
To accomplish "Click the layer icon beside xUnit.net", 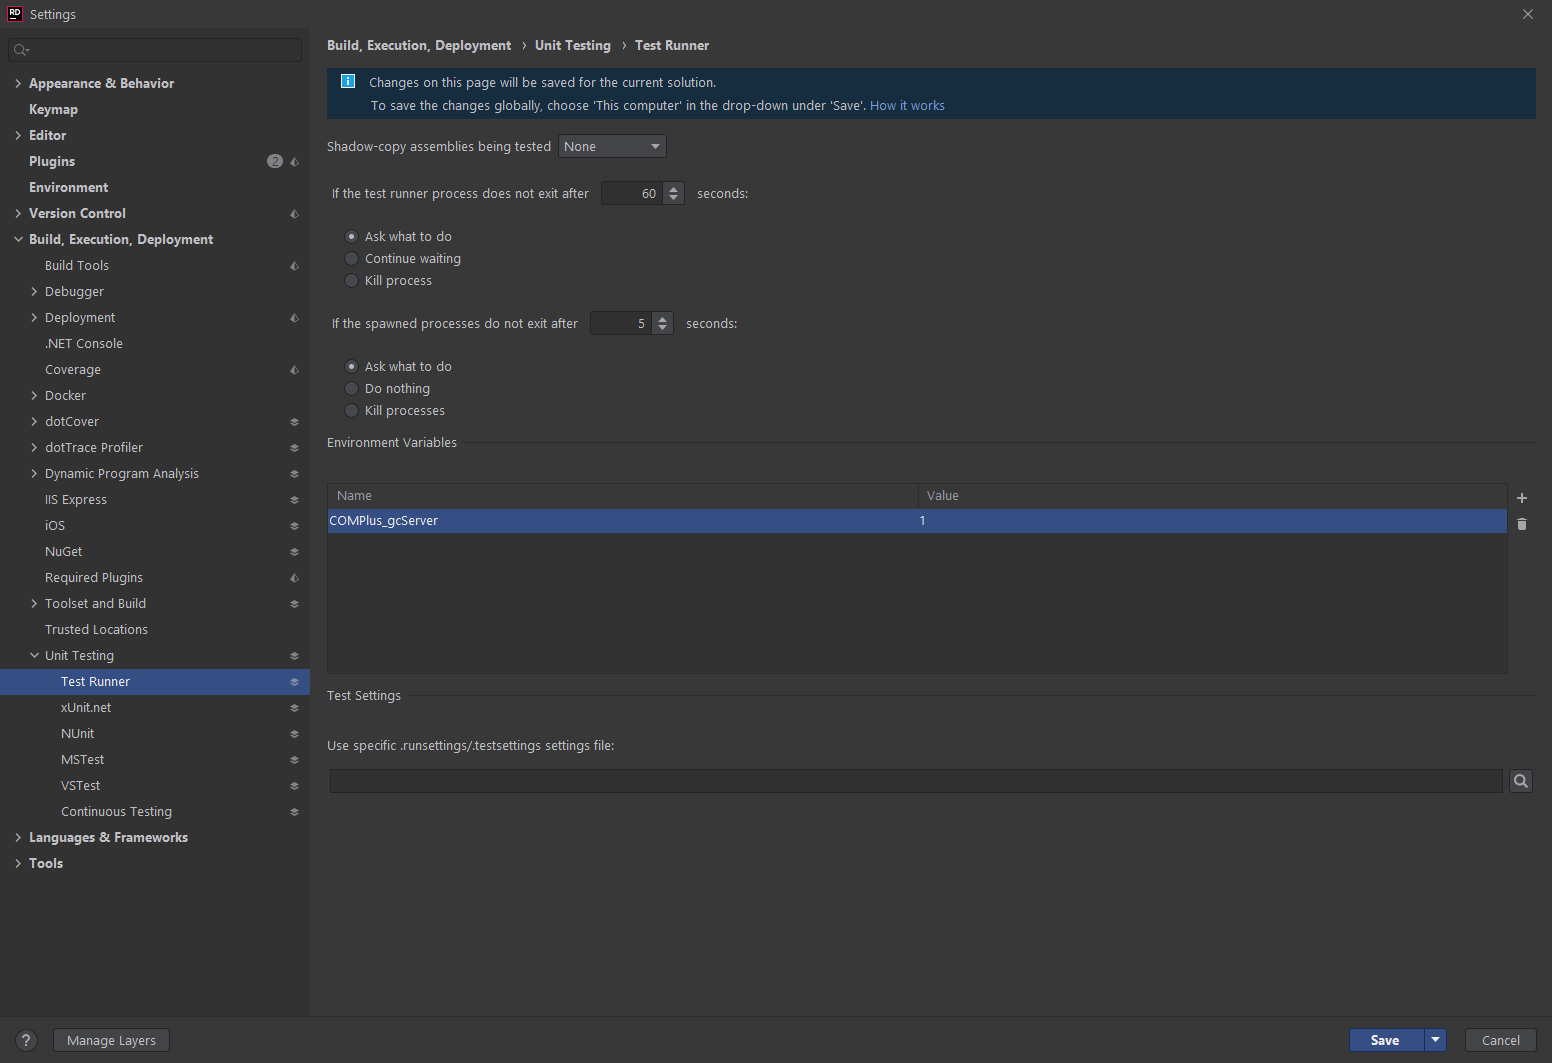I will [294, 708].
